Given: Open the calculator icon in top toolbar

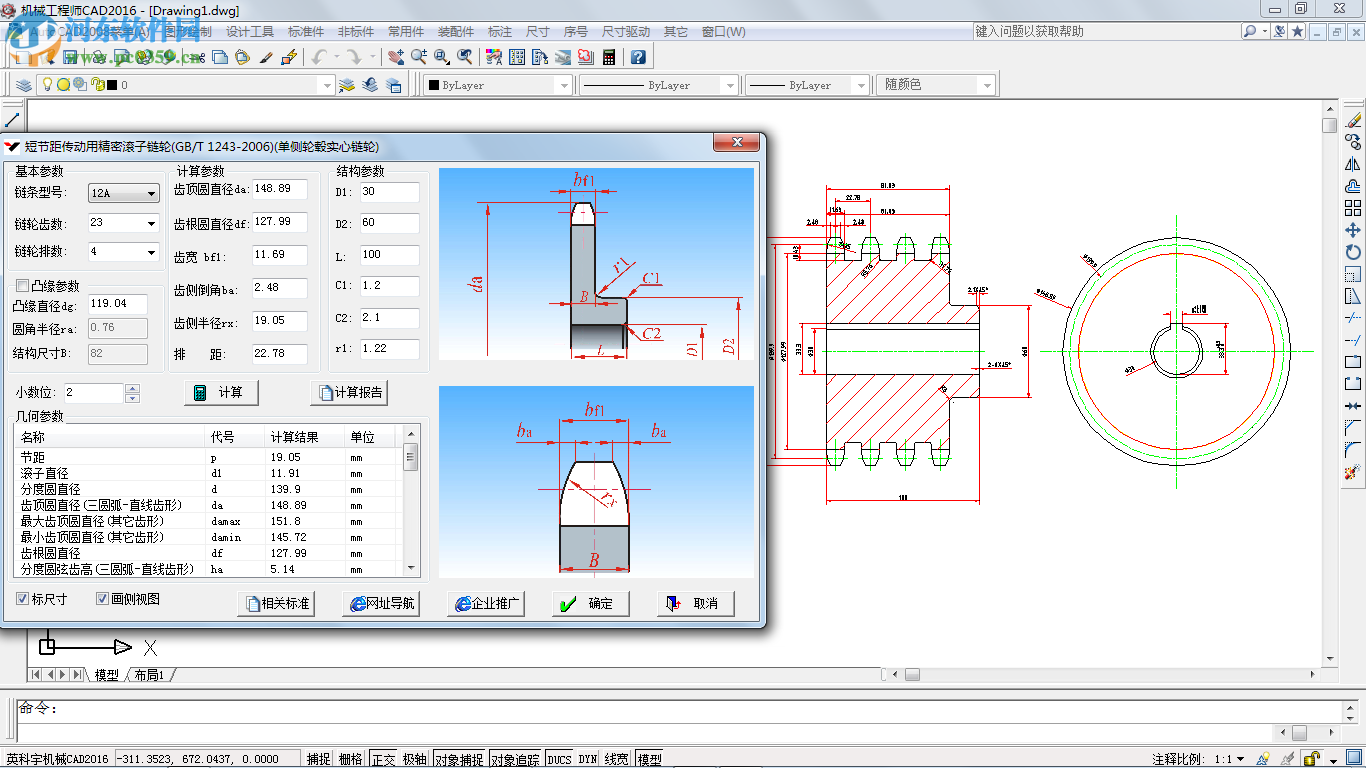Looking at the screenshot, I should tap(608, 57).
